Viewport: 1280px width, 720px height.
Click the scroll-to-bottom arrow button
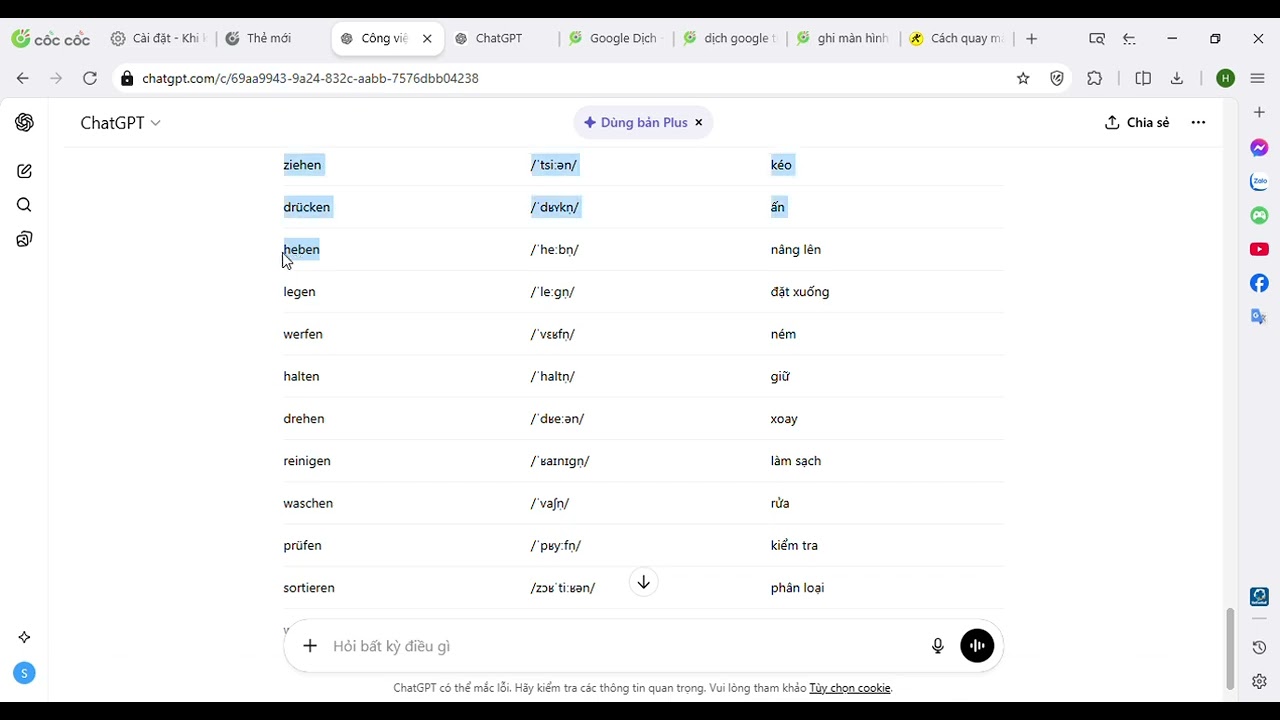[644, 582]
